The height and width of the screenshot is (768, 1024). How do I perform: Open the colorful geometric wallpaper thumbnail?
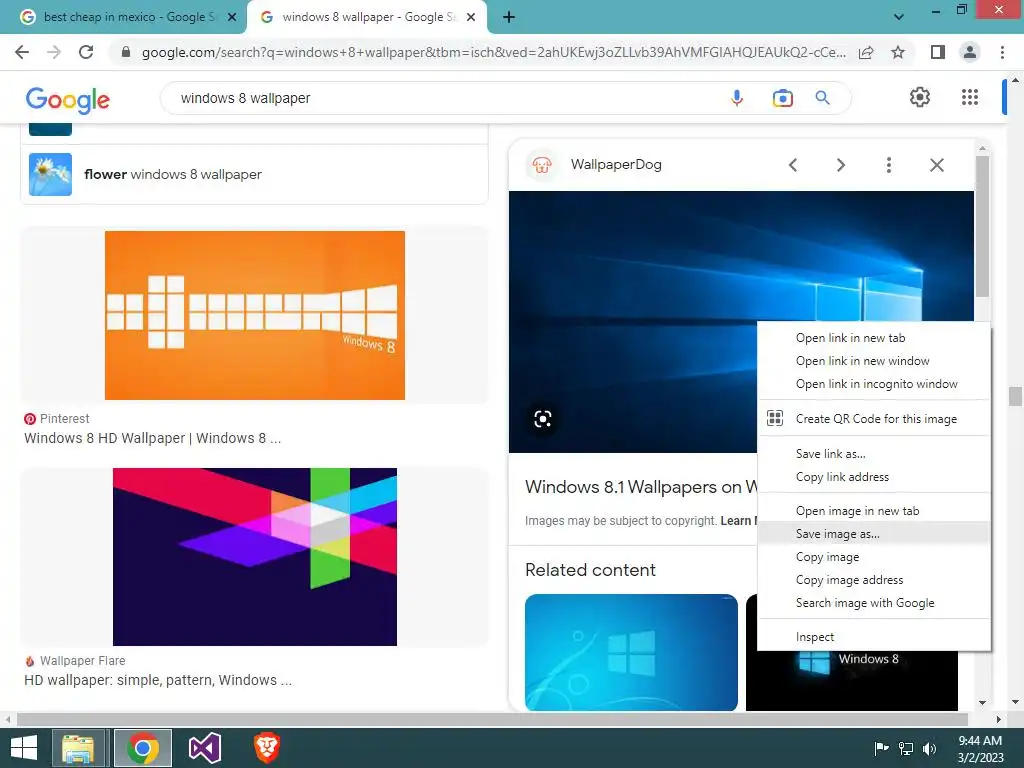click(255, 557)
